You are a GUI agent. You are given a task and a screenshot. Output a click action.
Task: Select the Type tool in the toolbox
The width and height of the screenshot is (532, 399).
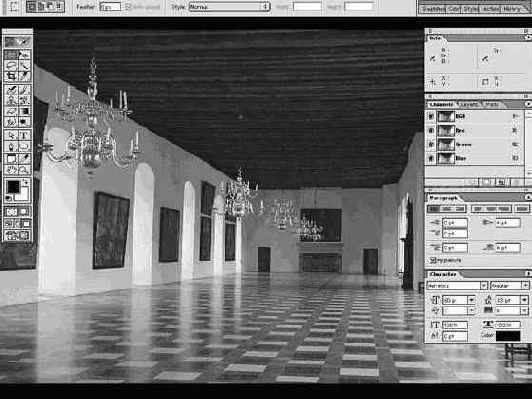tap(24, 135)
